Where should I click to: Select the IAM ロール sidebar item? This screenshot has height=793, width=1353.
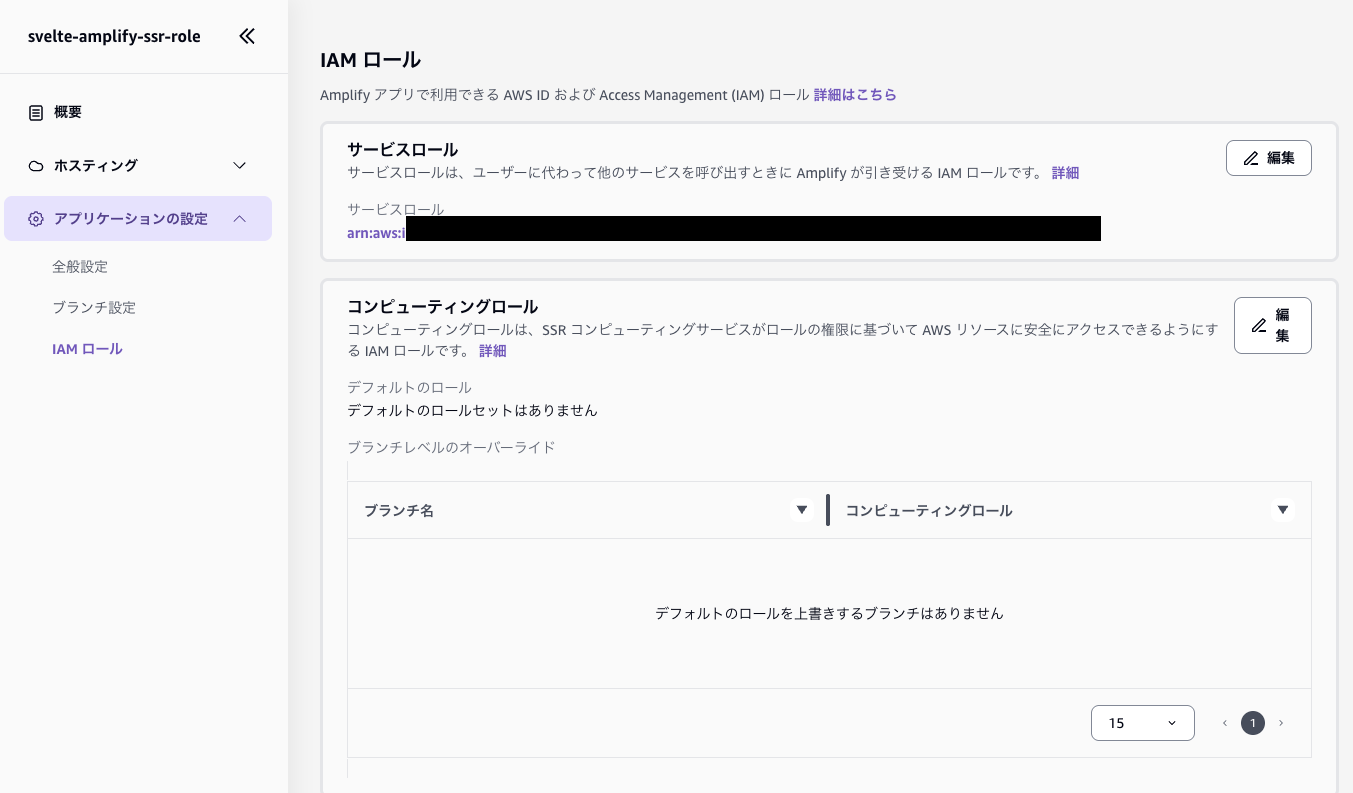[x=87, y=348]
